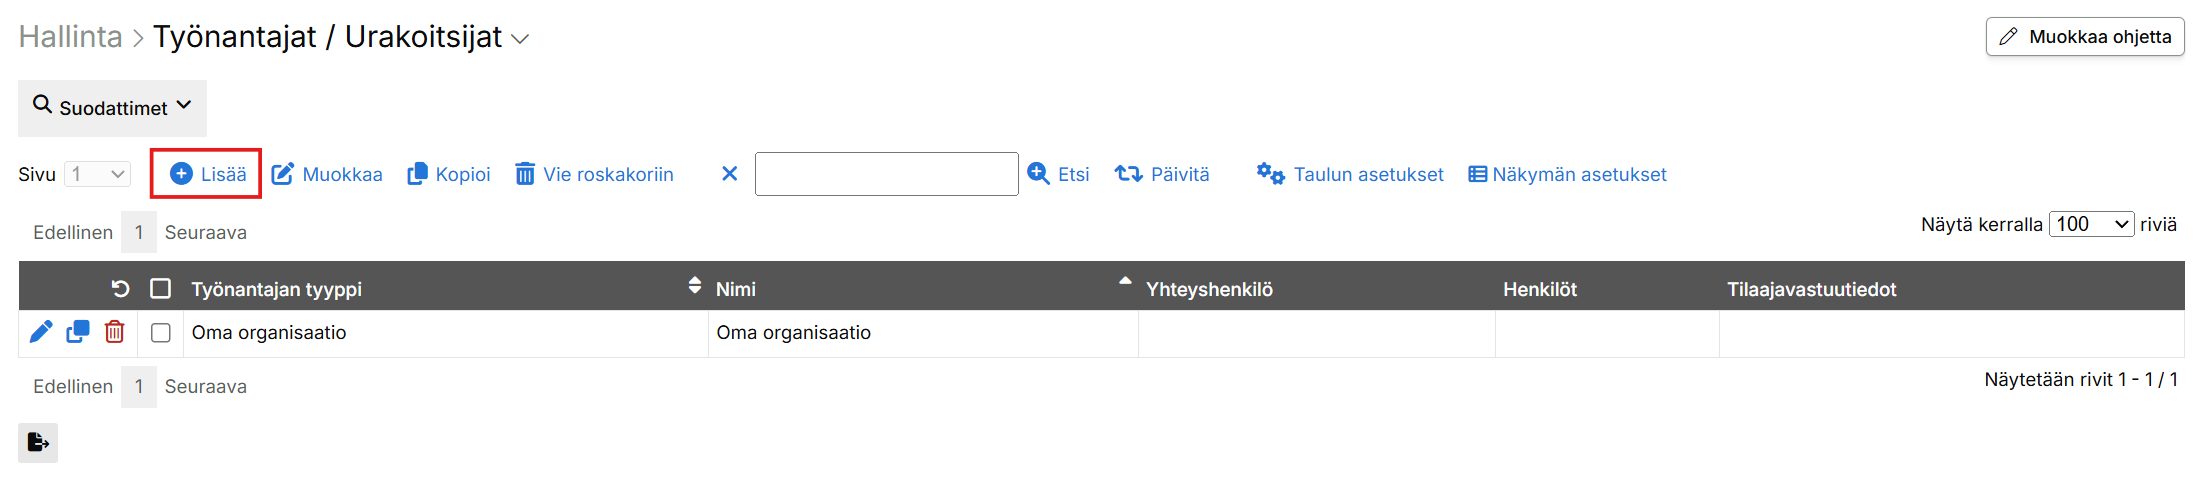Open the Näytä kerralla rows dropdown
The width and height of the screenshot is (2193, 478).
tap(2091, 224)
